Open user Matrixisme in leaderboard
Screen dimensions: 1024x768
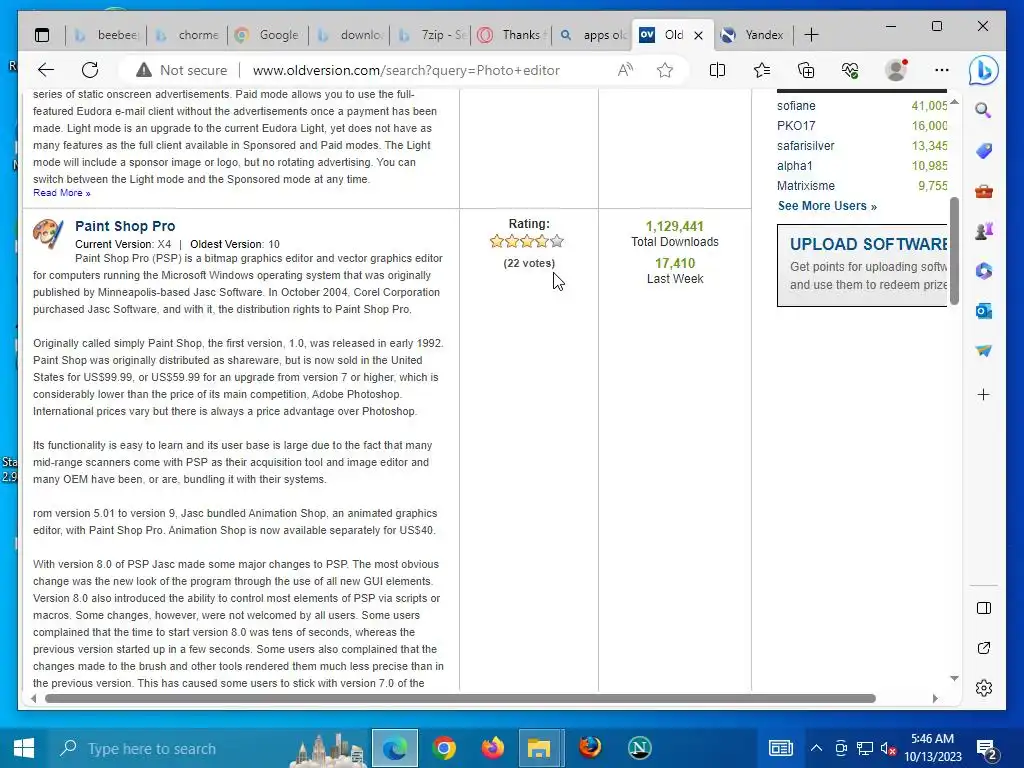coord(806,185)
